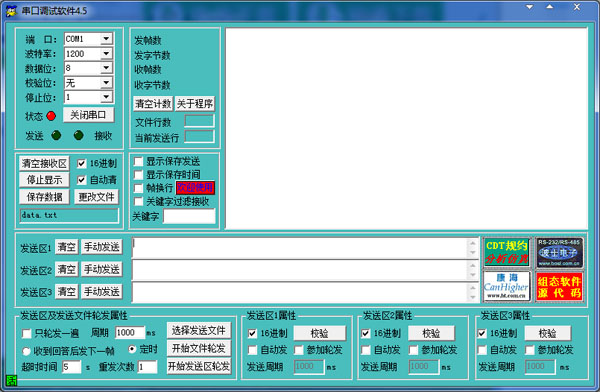Click the green status icon at bottom-left corner
Viewport: 600px width, 392px height.
click(11, 381)
